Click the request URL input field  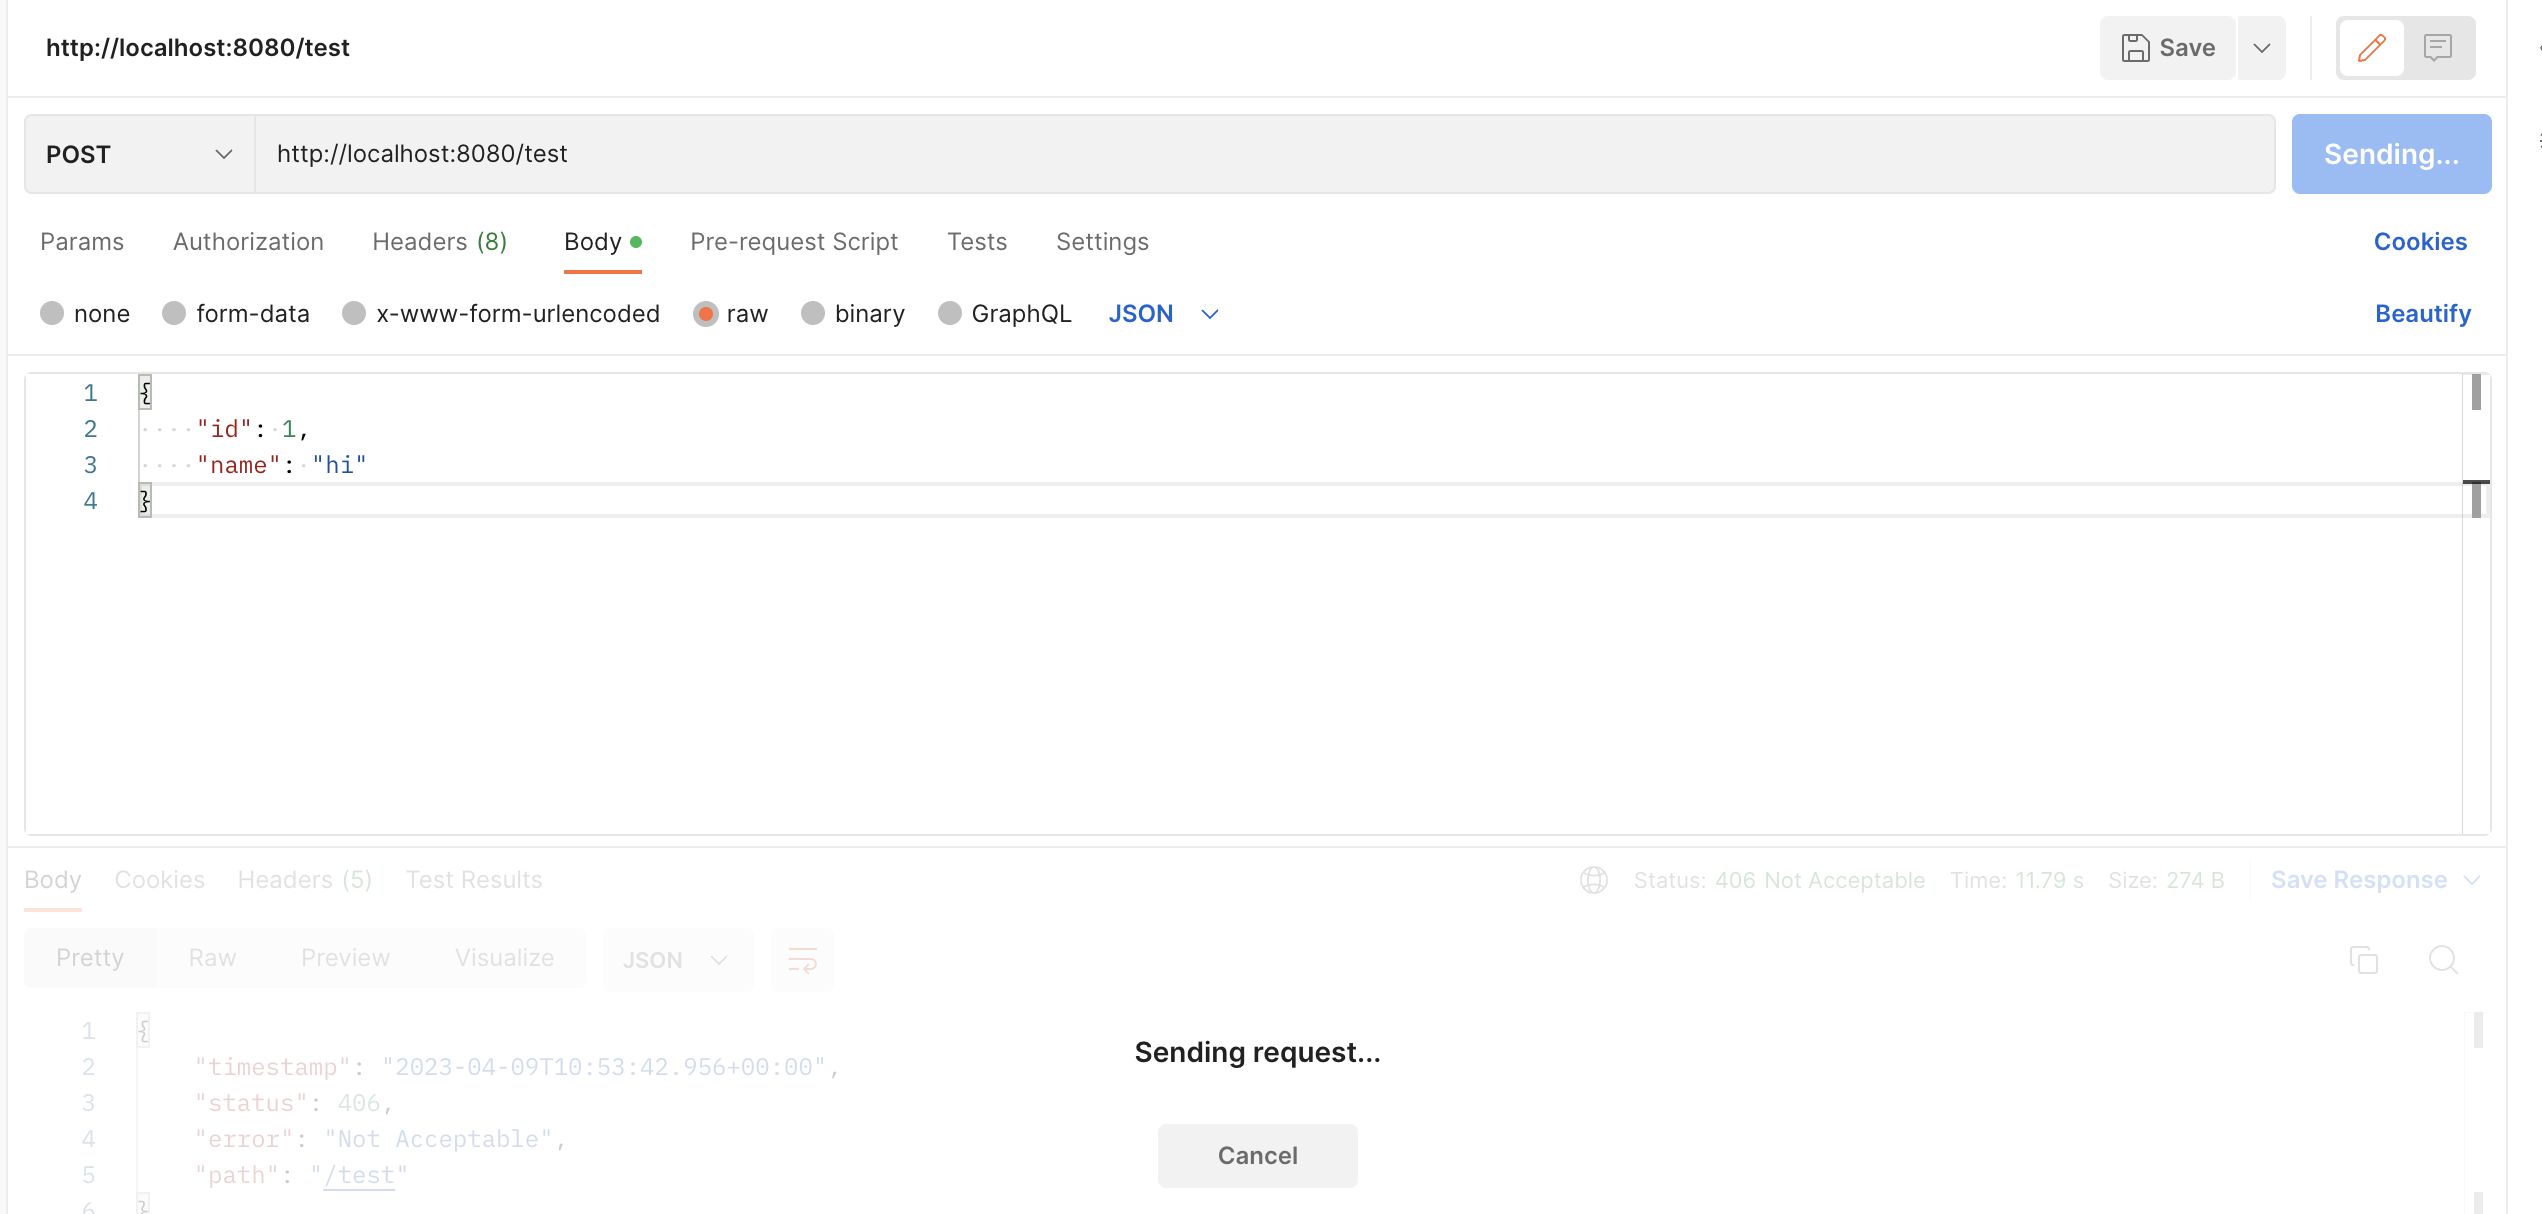(1264, 154)
